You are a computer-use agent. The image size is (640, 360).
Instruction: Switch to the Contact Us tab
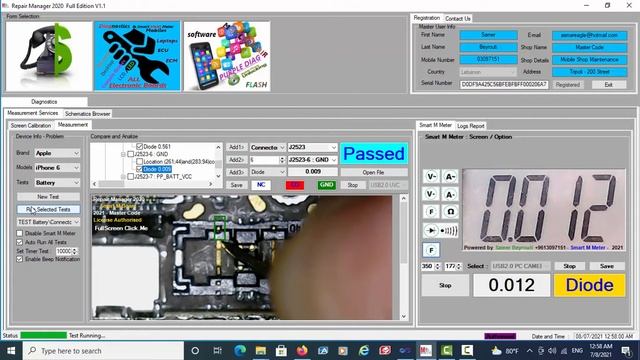(458, 18)
